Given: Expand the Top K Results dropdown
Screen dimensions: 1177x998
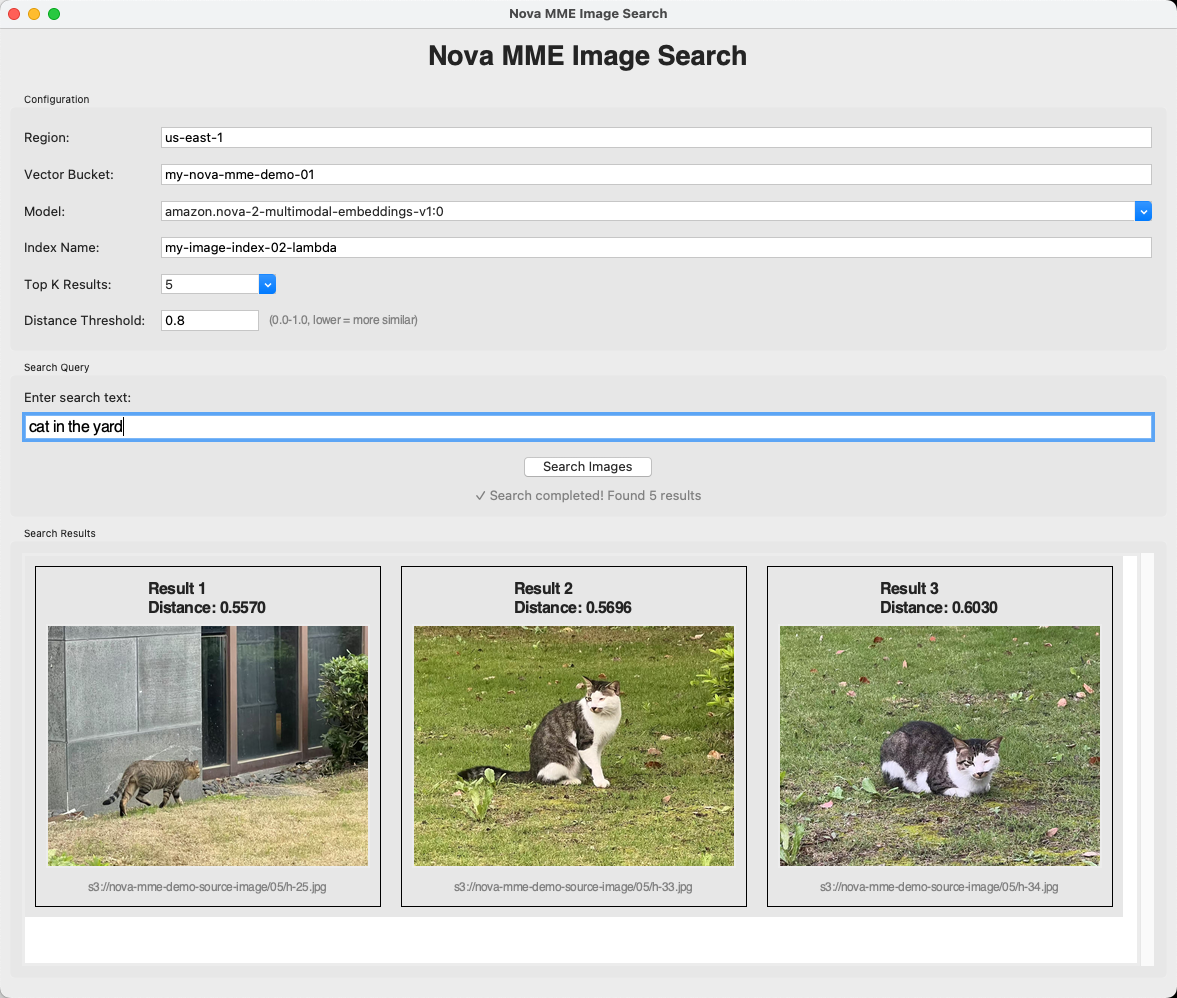Looking at the screenshot, I should [267, 285].
